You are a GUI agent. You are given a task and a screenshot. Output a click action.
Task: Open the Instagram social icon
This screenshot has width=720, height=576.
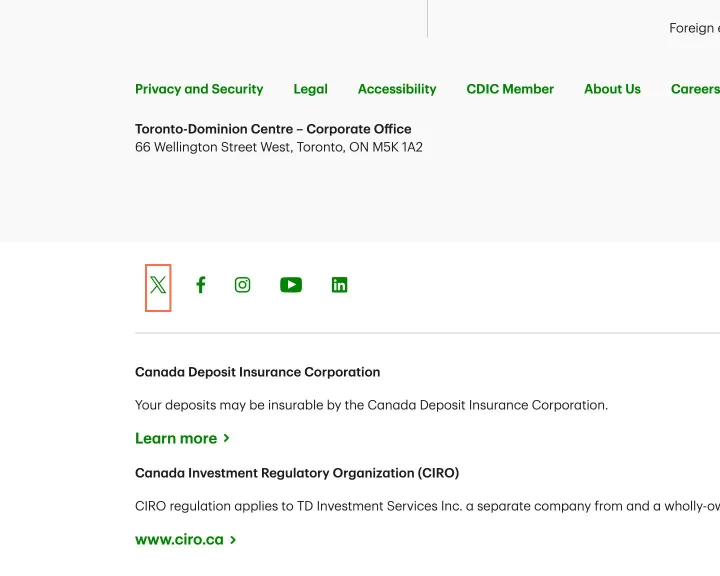pyautogui.click(x=242, y=285)
